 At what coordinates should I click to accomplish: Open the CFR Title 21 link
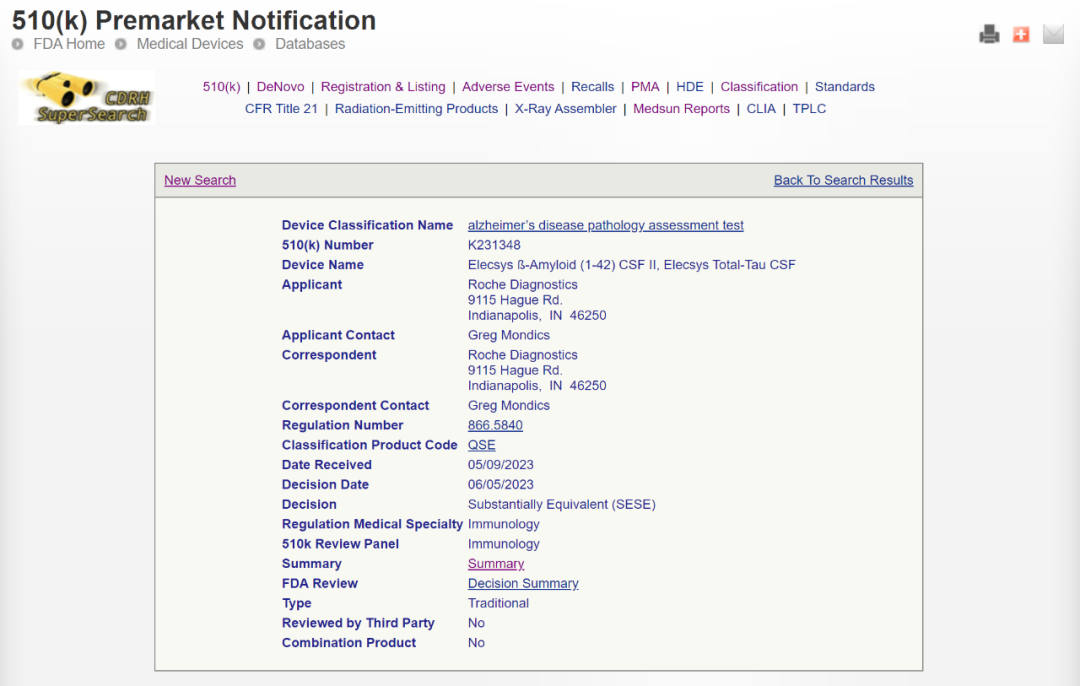[281, 109]
